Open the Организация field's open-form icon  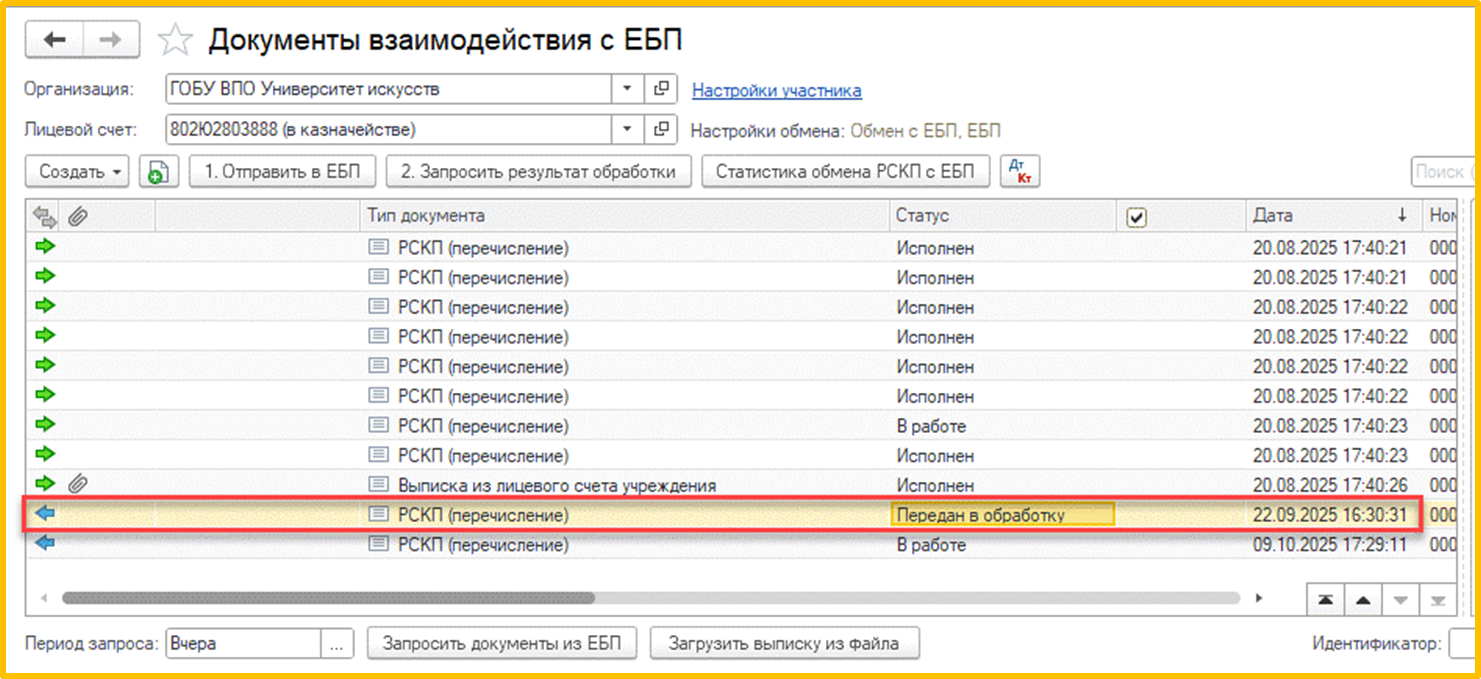(x=660, y=89)
